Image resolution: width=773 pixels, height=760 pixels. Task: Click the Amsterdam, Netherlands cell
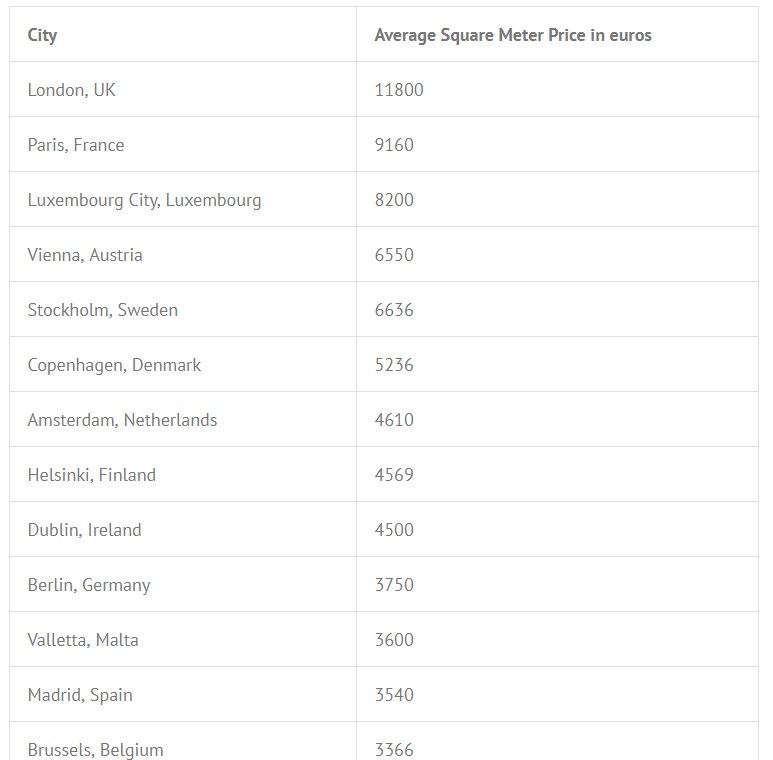(x=122, y=420)
